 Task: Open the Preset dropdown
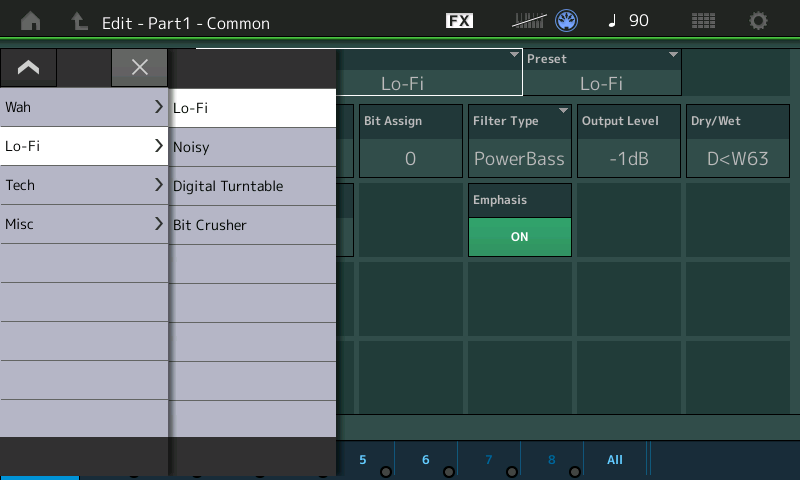click(602, 73)
